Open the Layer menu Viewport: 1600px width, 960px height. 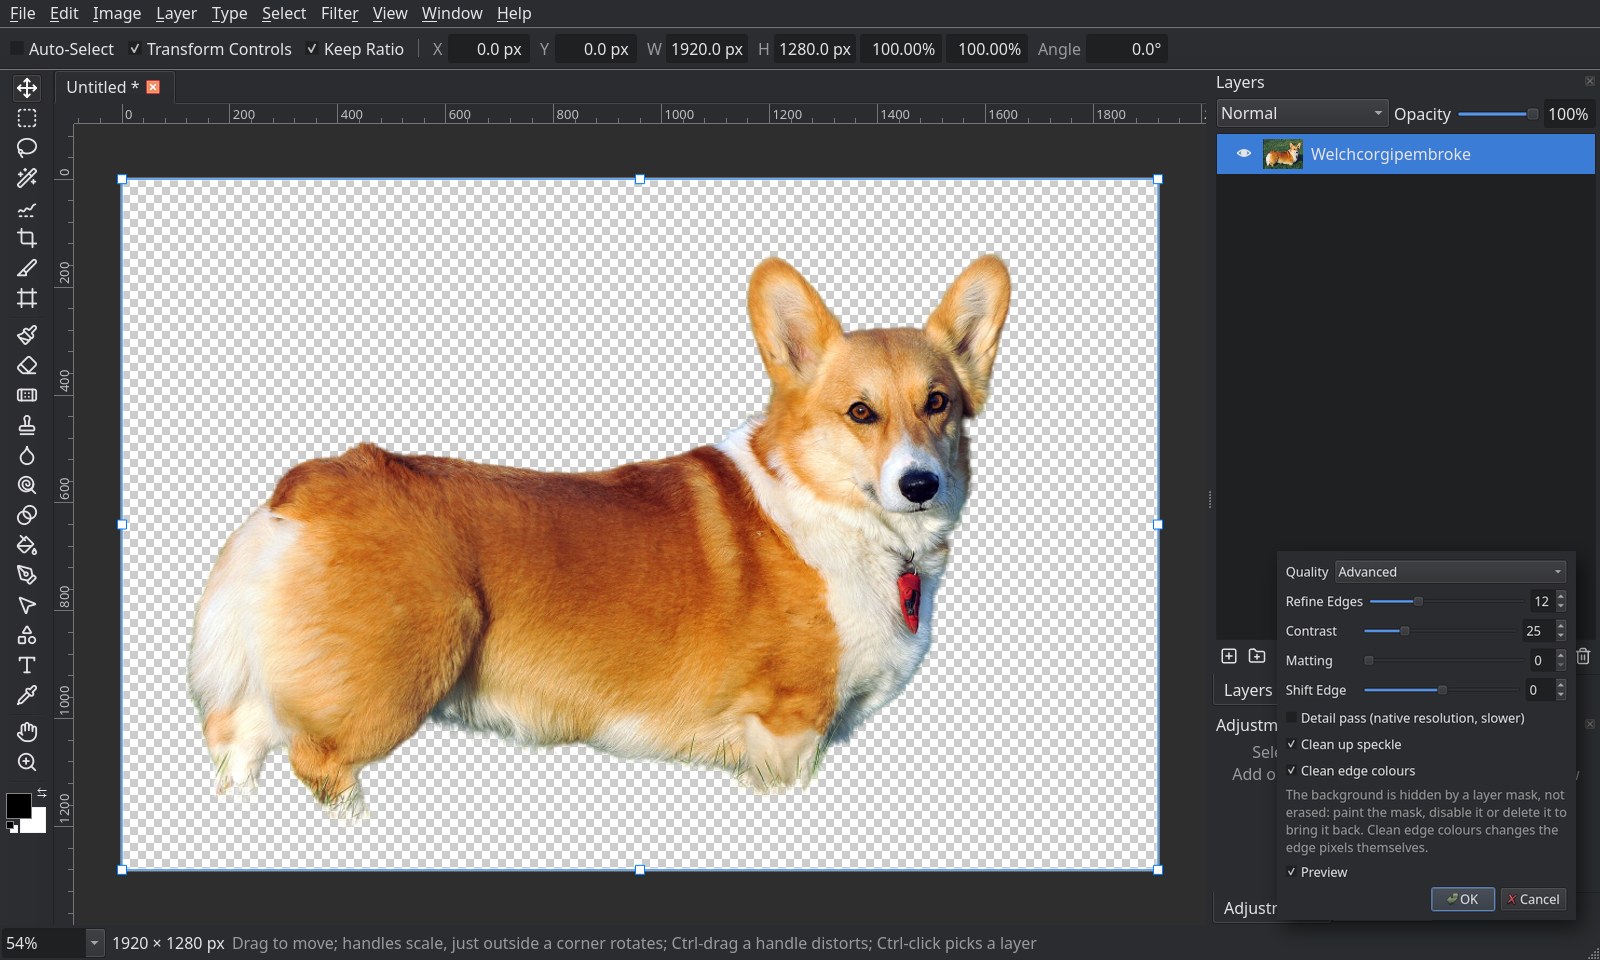point(176,13)
